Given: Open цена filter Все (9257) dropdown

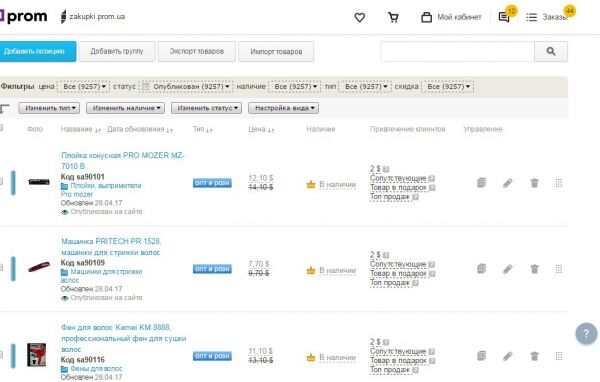Looking at the screenshot, I should [x=84, y=87].
